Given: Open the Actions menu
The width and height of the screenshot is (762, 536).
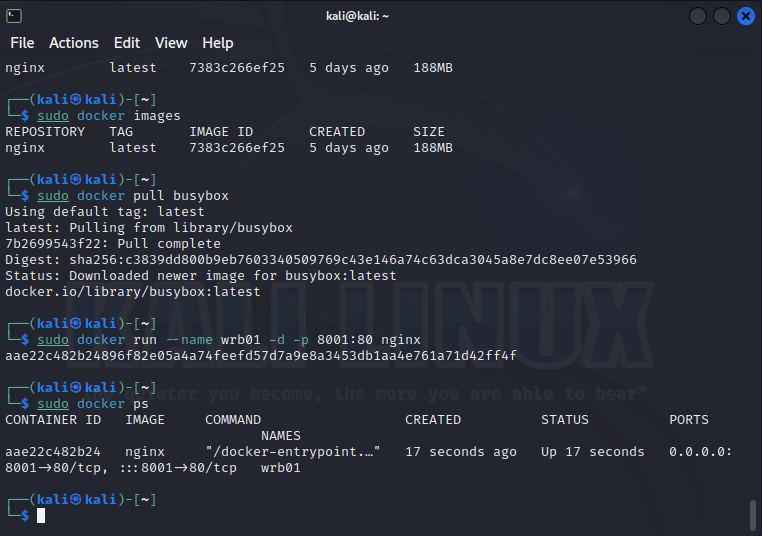Looking at the screenshot, I should (x=74, y=43).
